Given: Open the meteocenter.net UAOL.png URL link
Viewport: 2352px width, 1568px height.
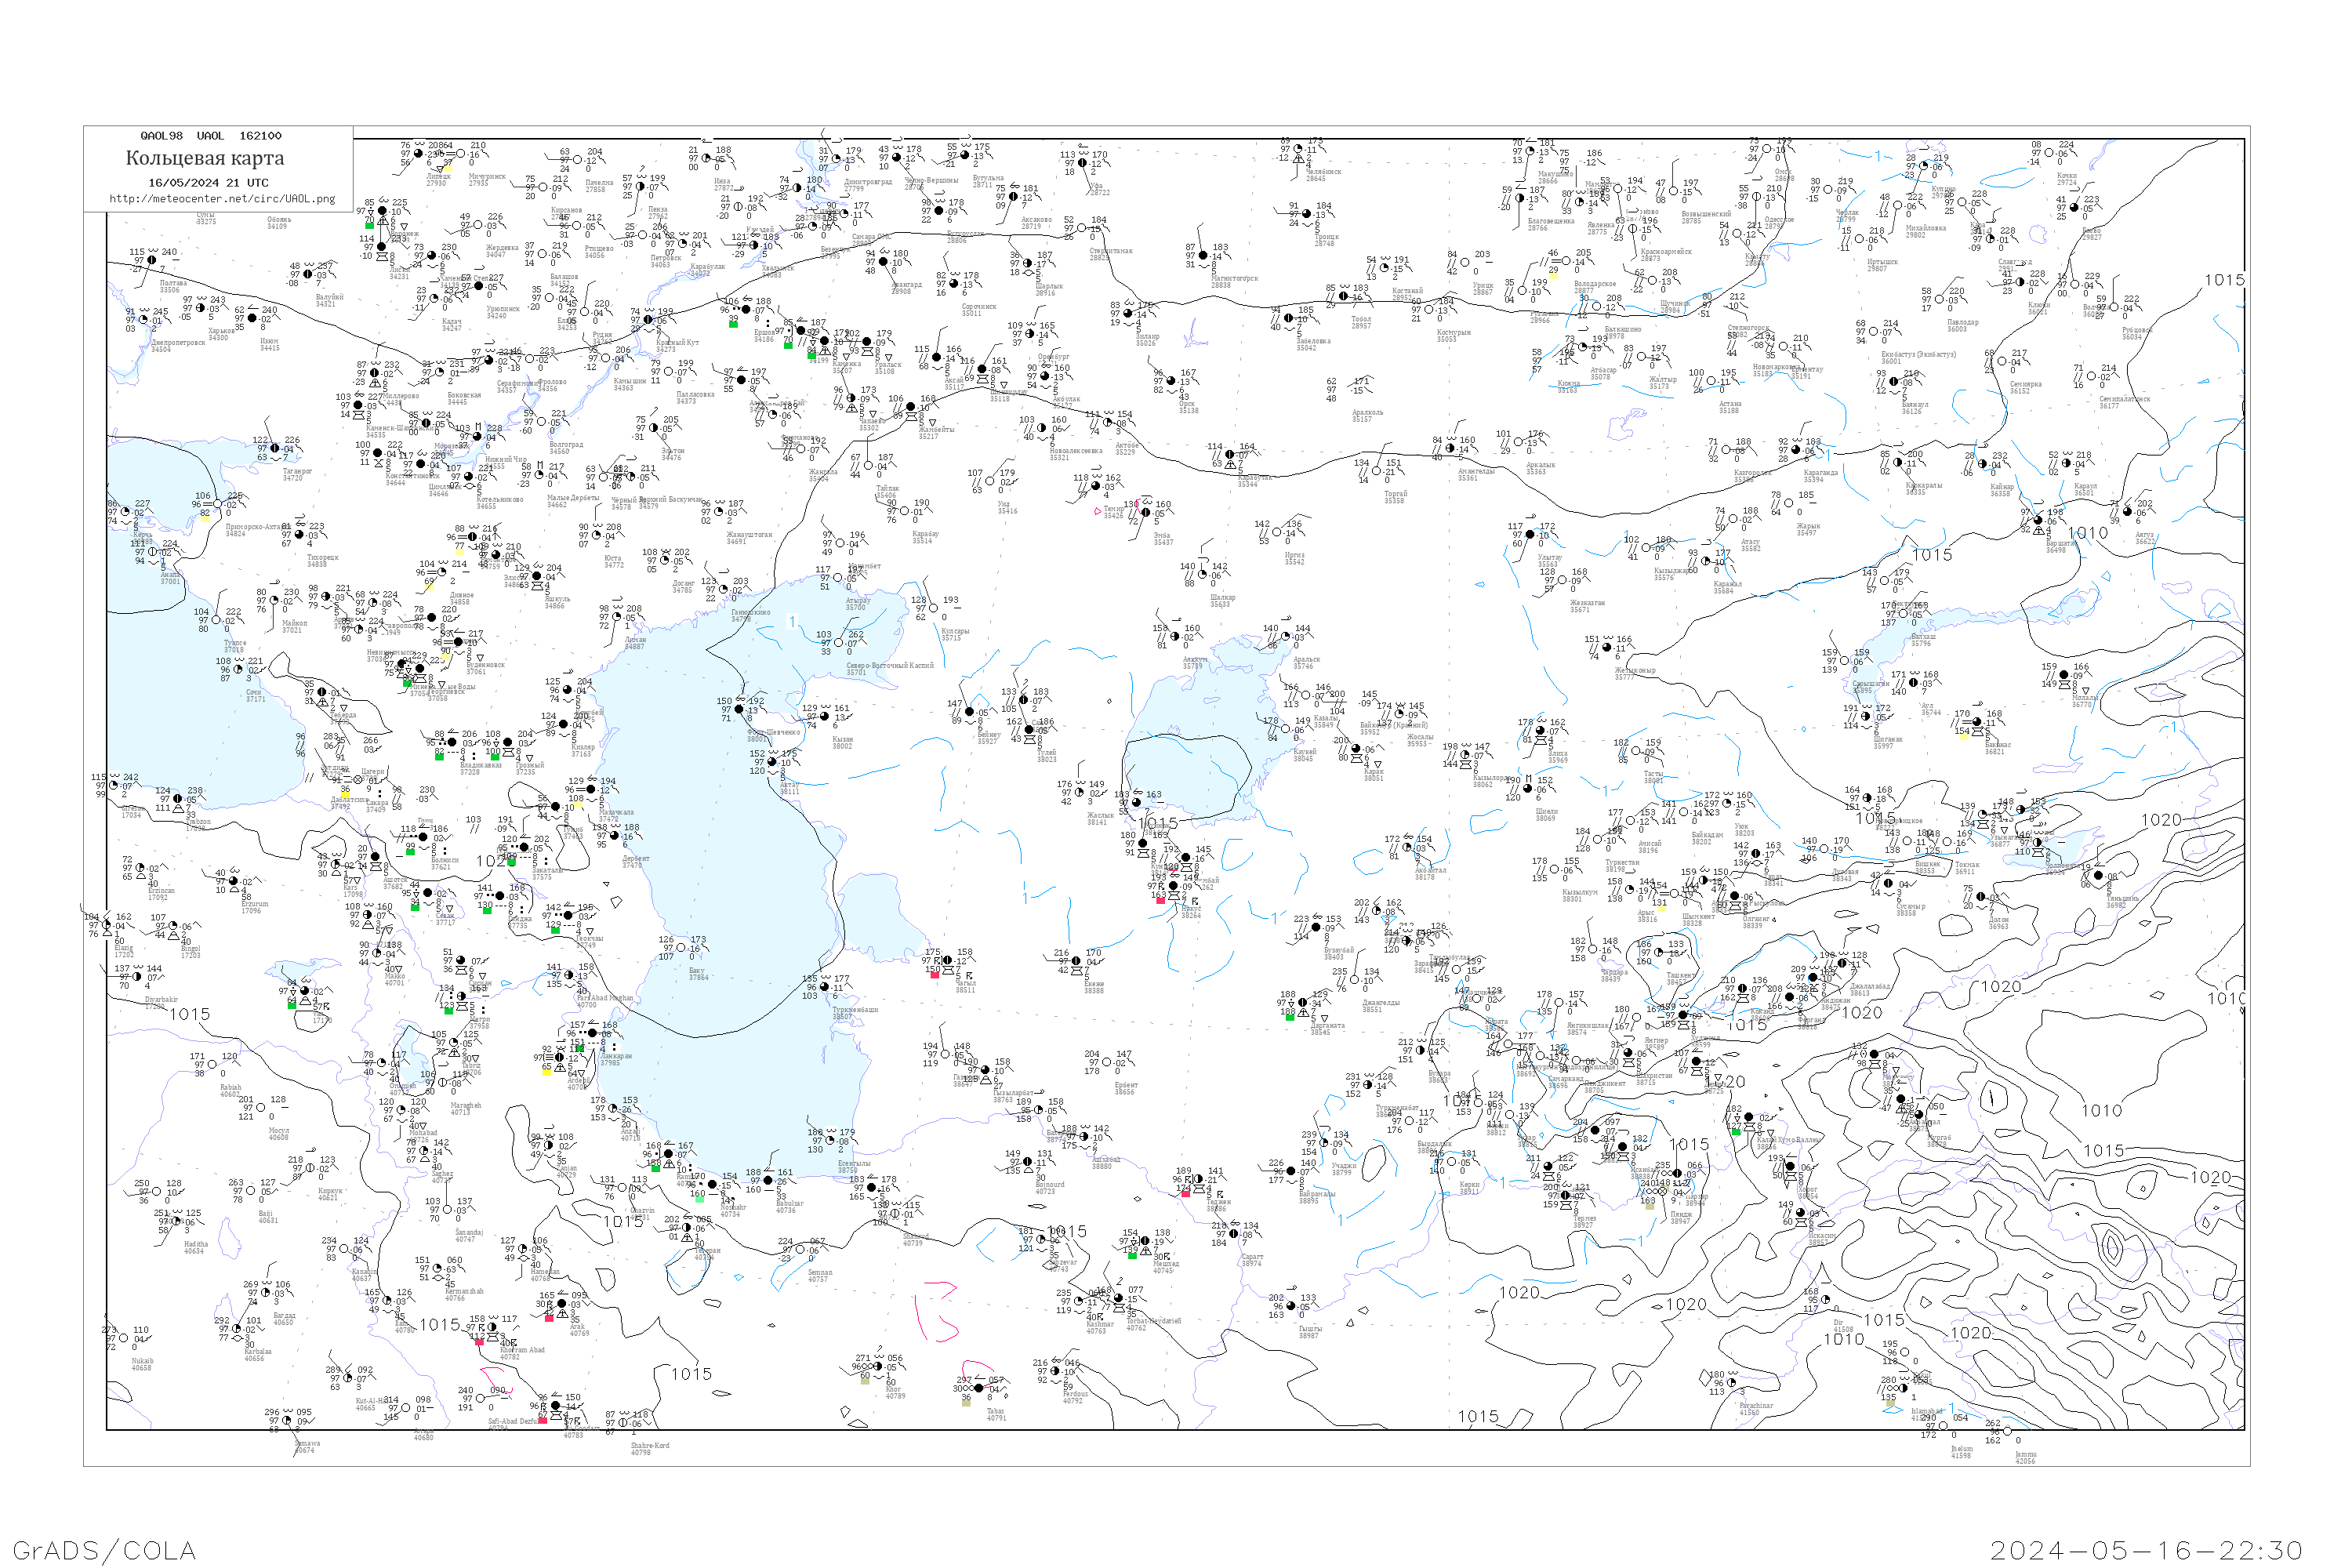Looking at the screenshot, I should (x=222, y=199).
